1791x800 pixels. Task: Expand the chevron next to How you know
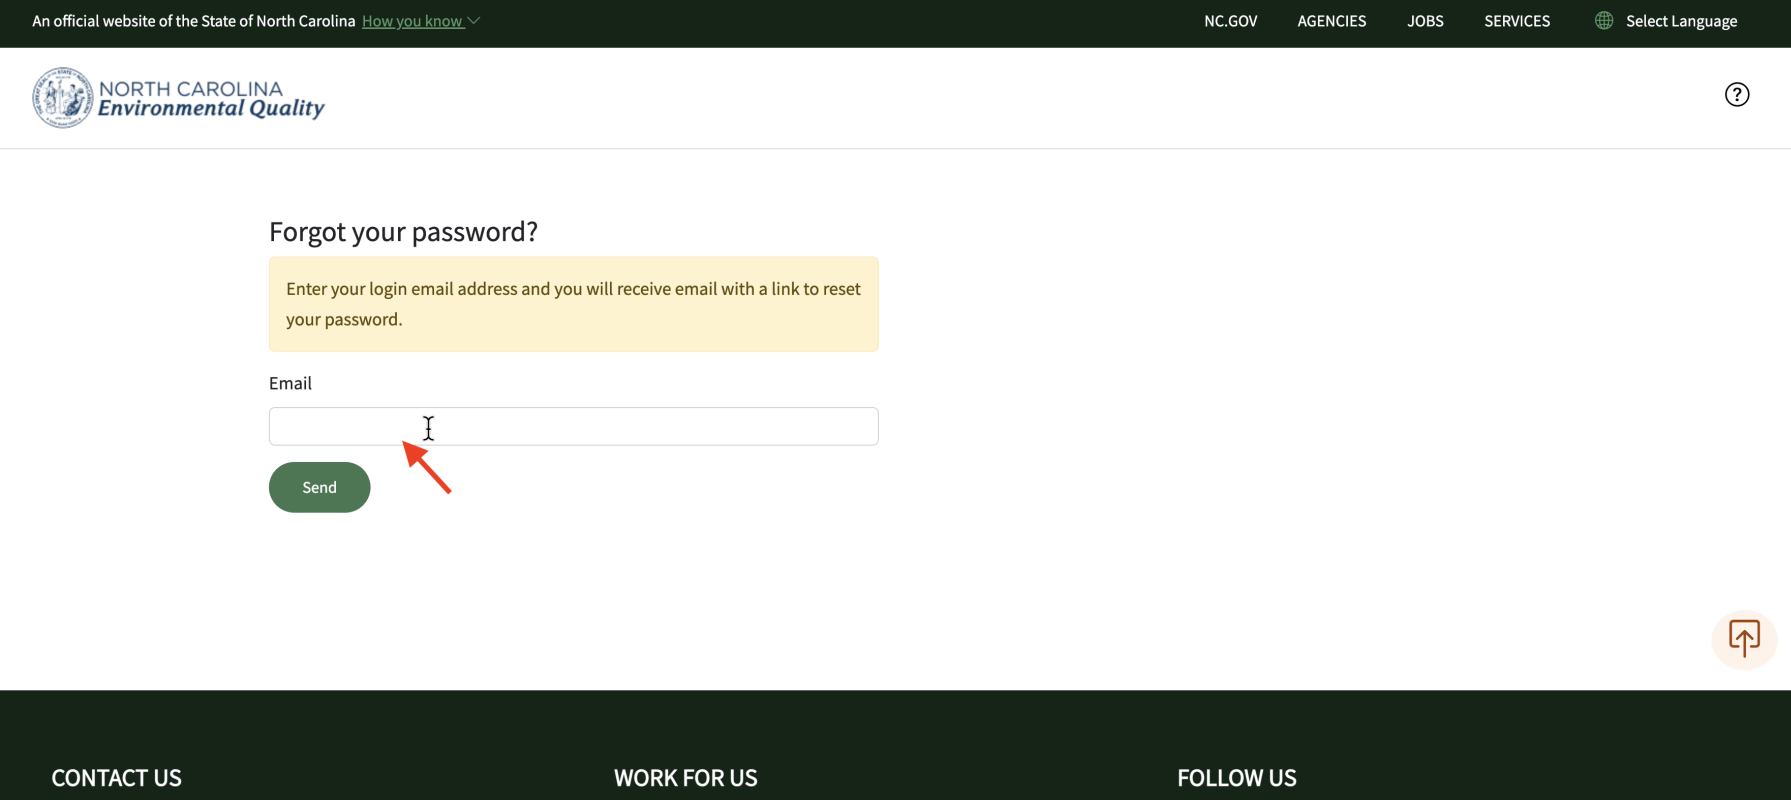(475, 21)
